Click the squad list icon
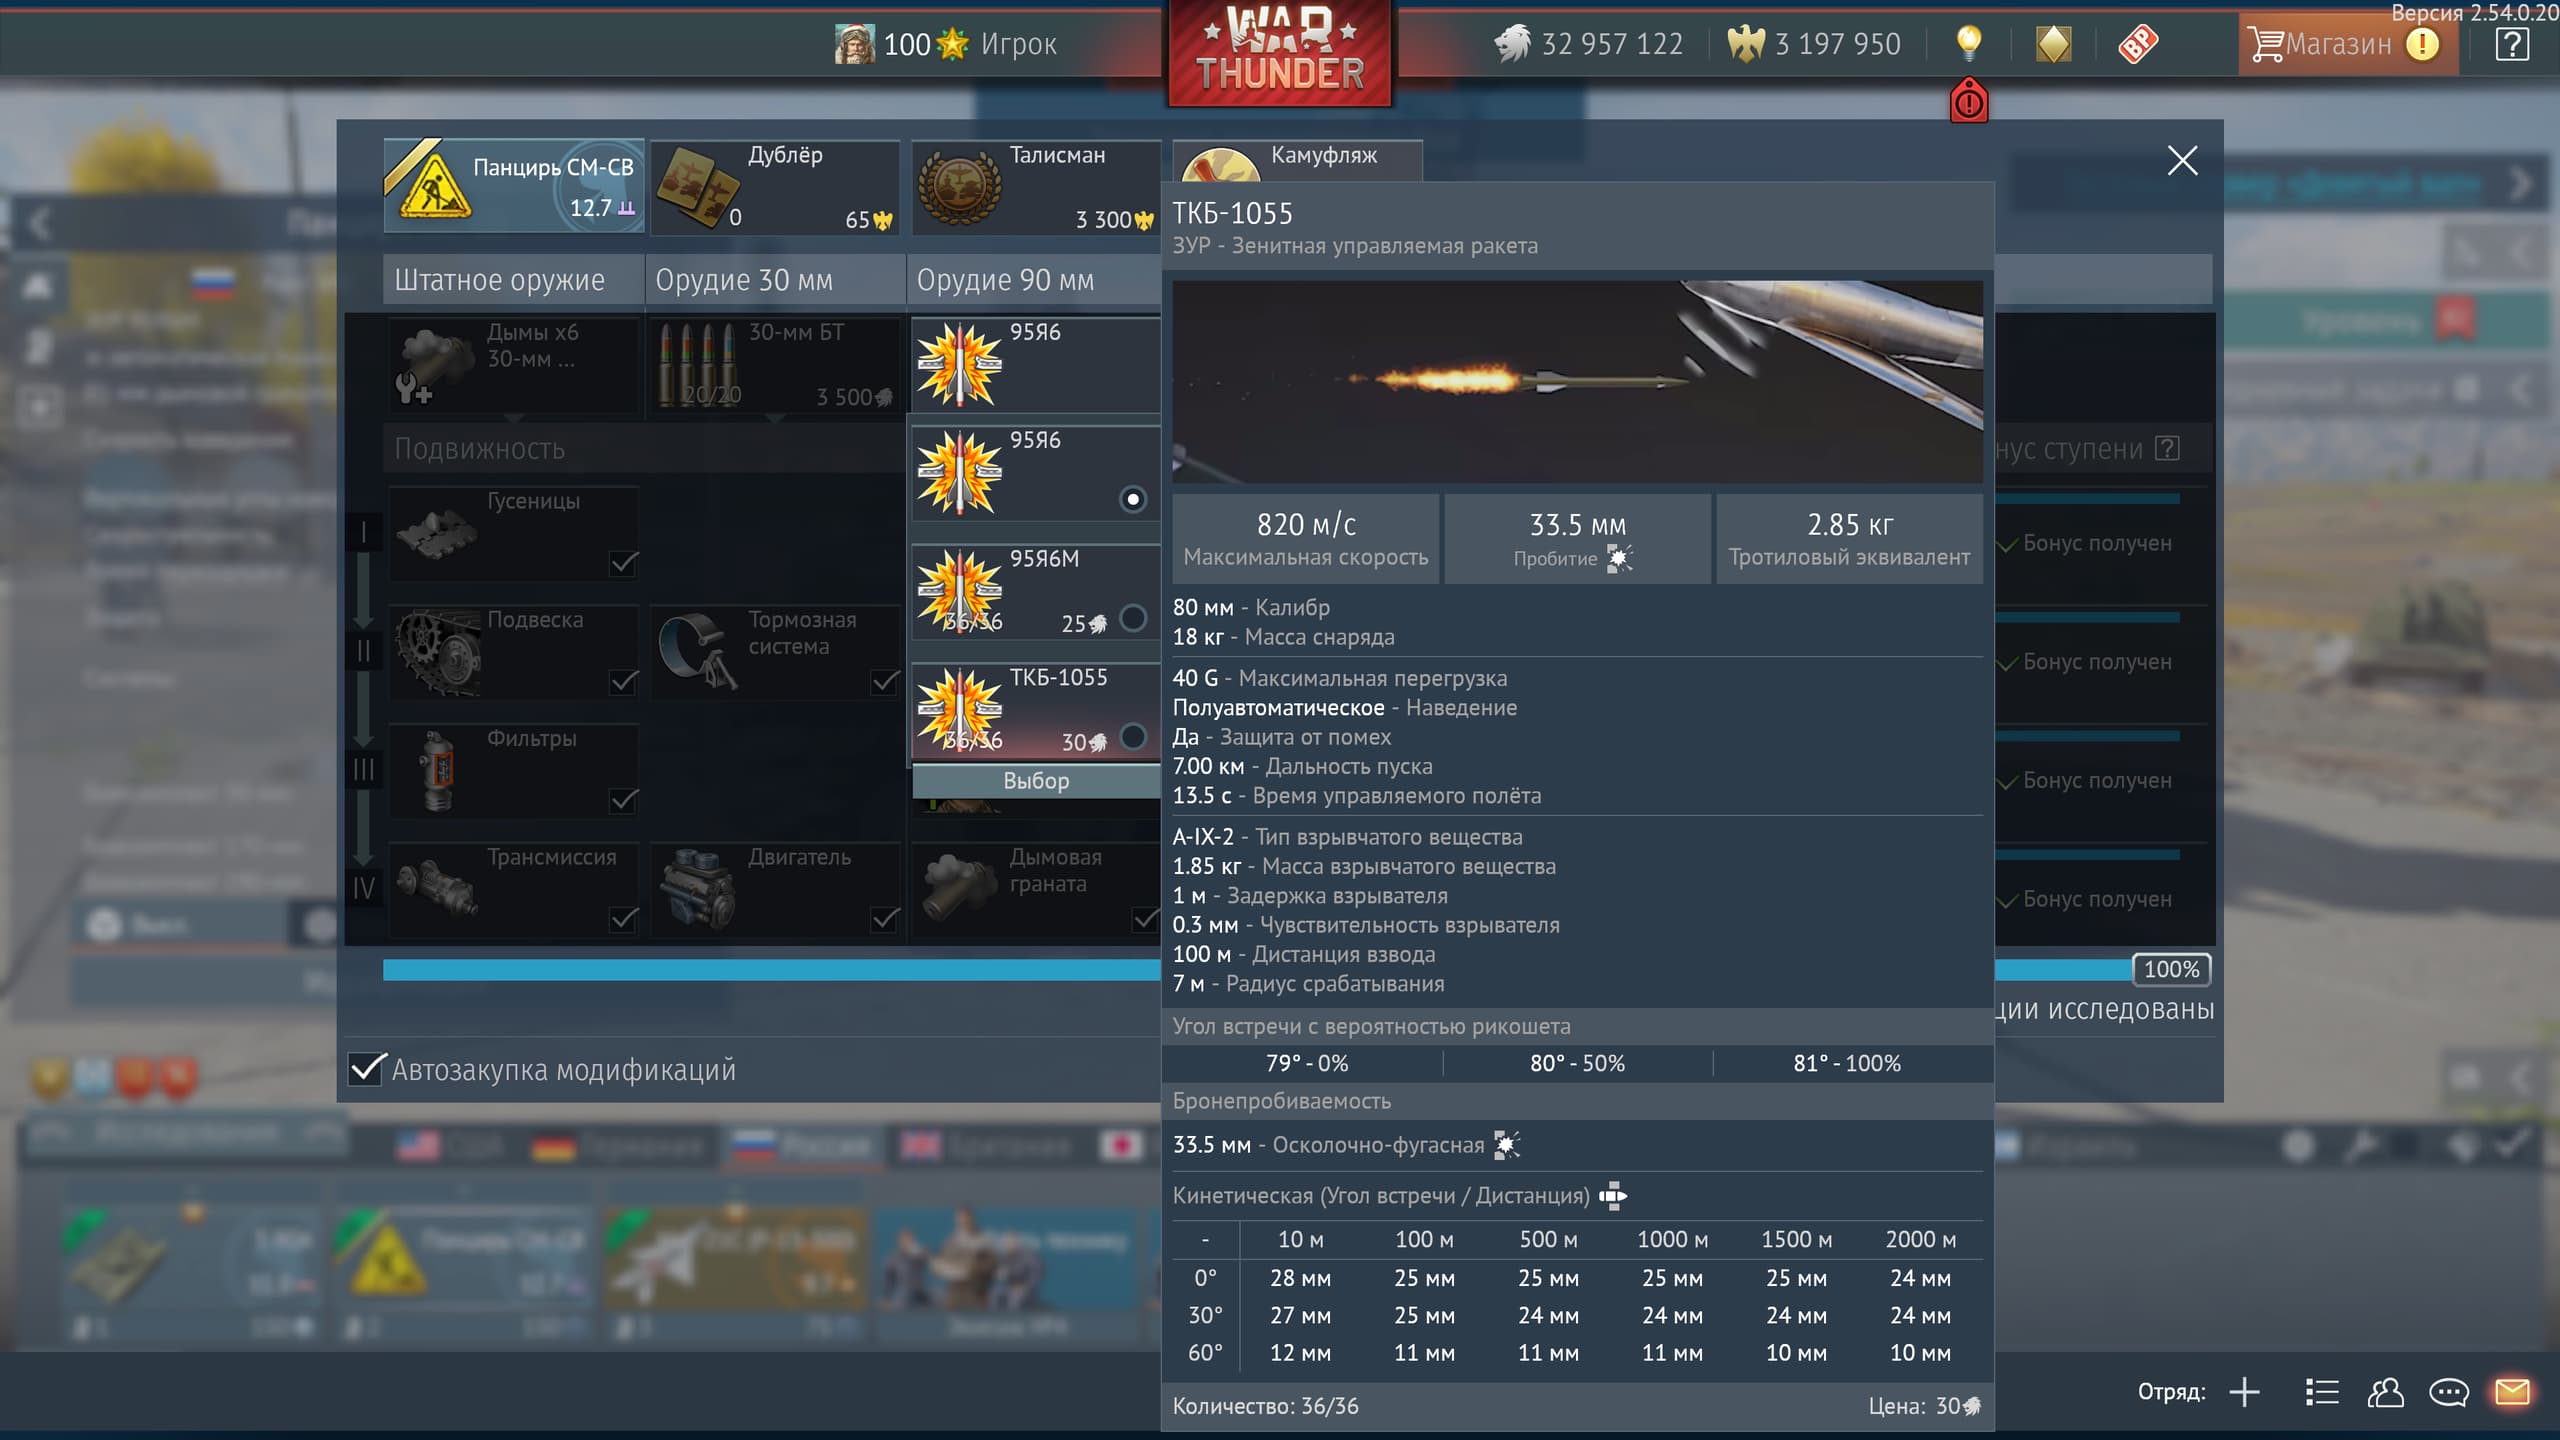 [2322, 1392]
